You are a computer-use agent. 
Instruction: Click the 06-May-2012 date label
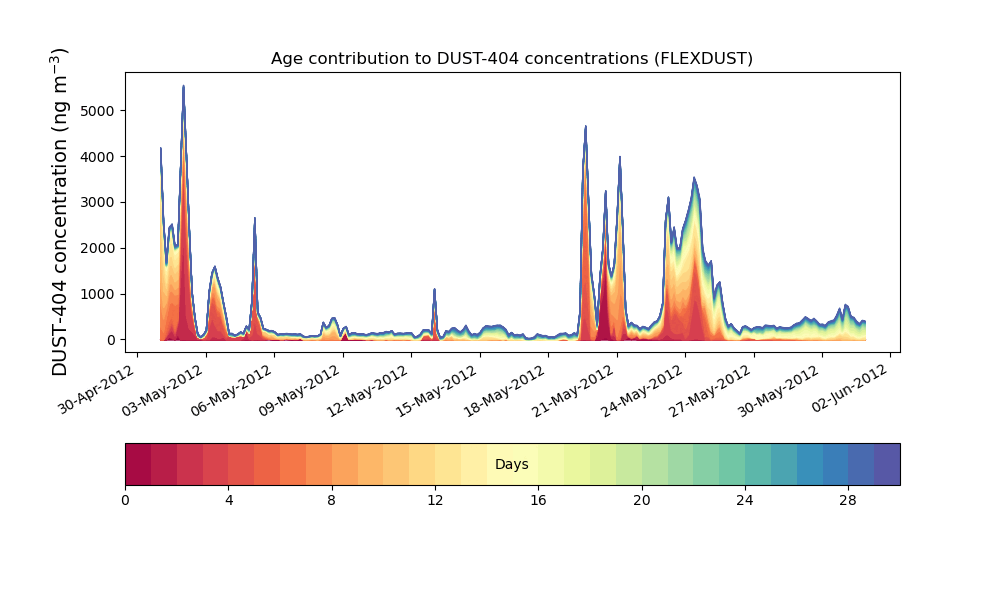coord(233,390)
